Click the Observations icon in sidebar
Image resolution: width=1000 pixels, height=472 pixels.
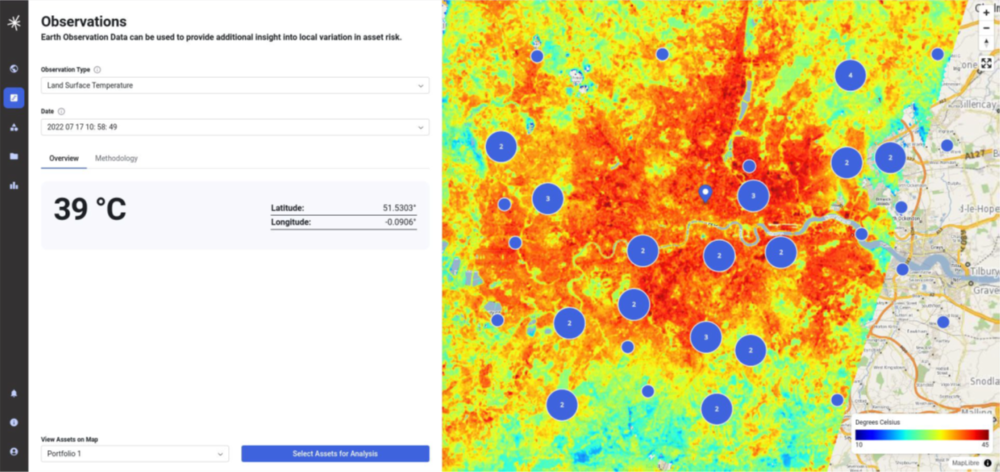pos(14,98)
